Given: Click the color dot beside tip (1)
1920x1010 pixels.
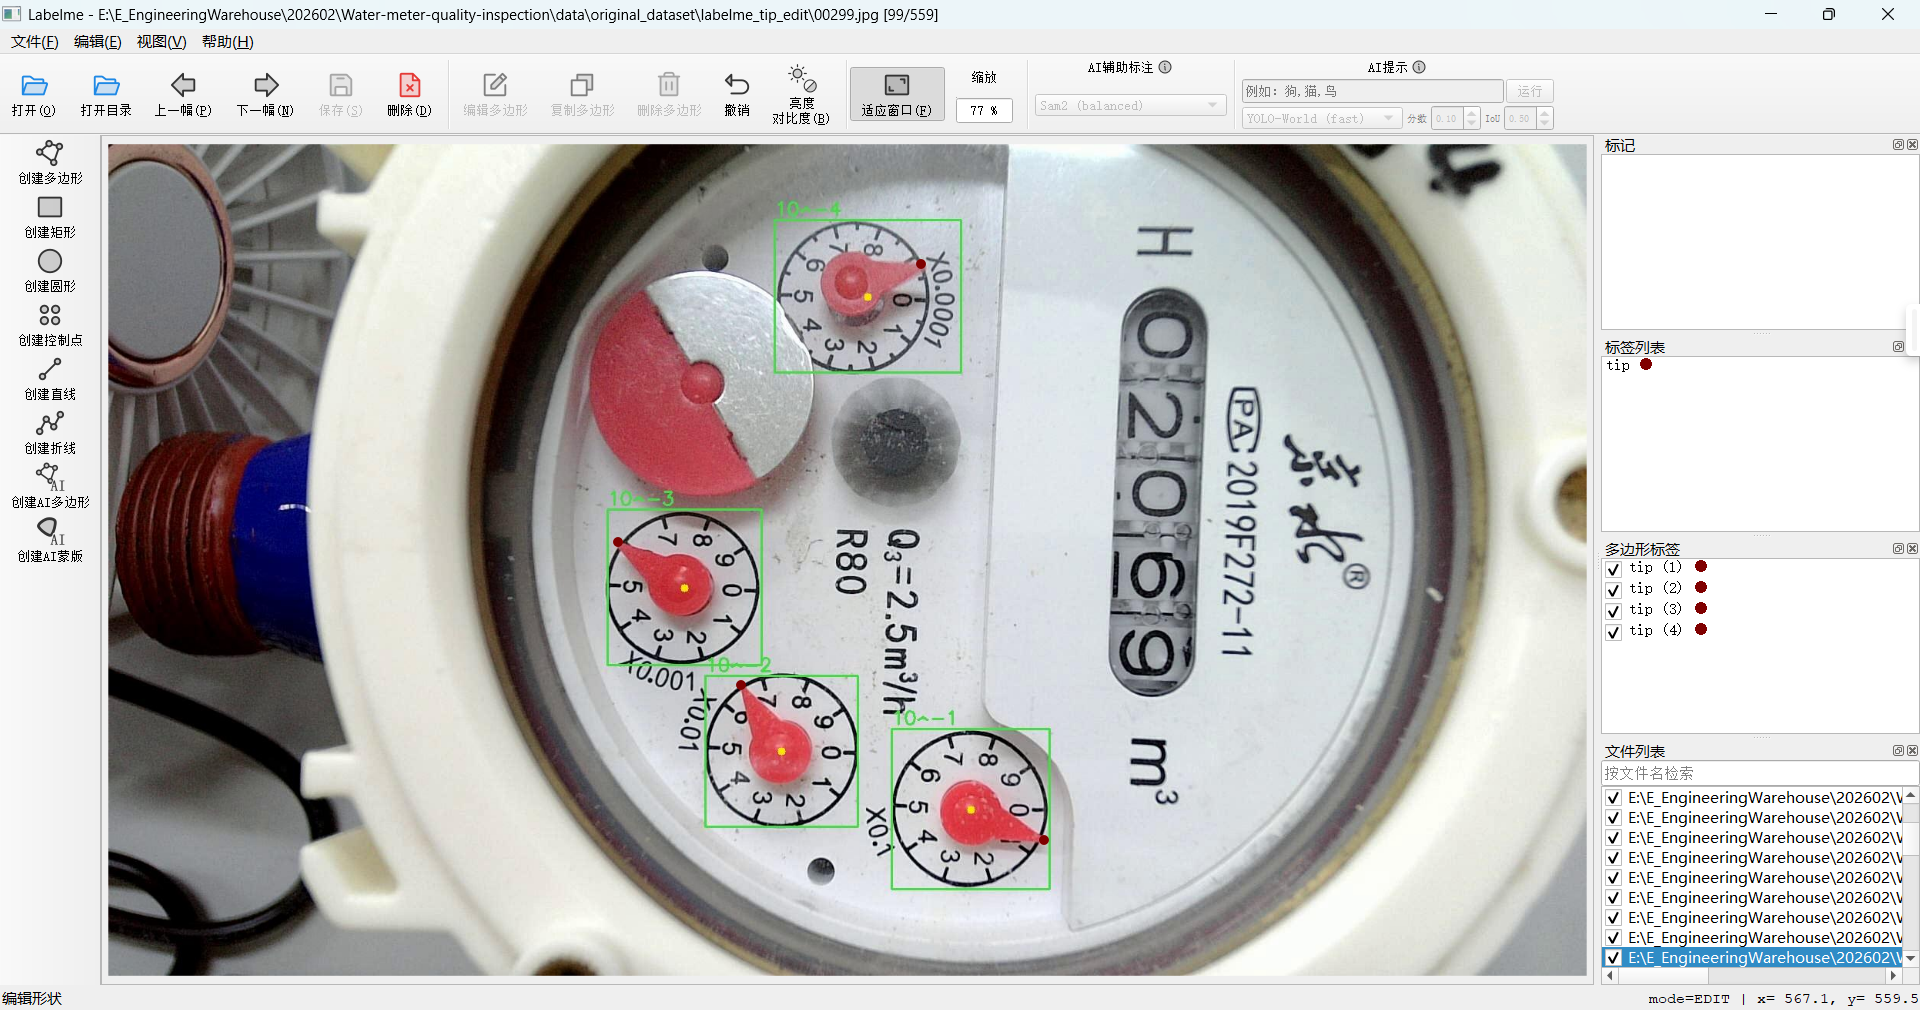Looking at the screenshot, I should [x=1701, y=567].
